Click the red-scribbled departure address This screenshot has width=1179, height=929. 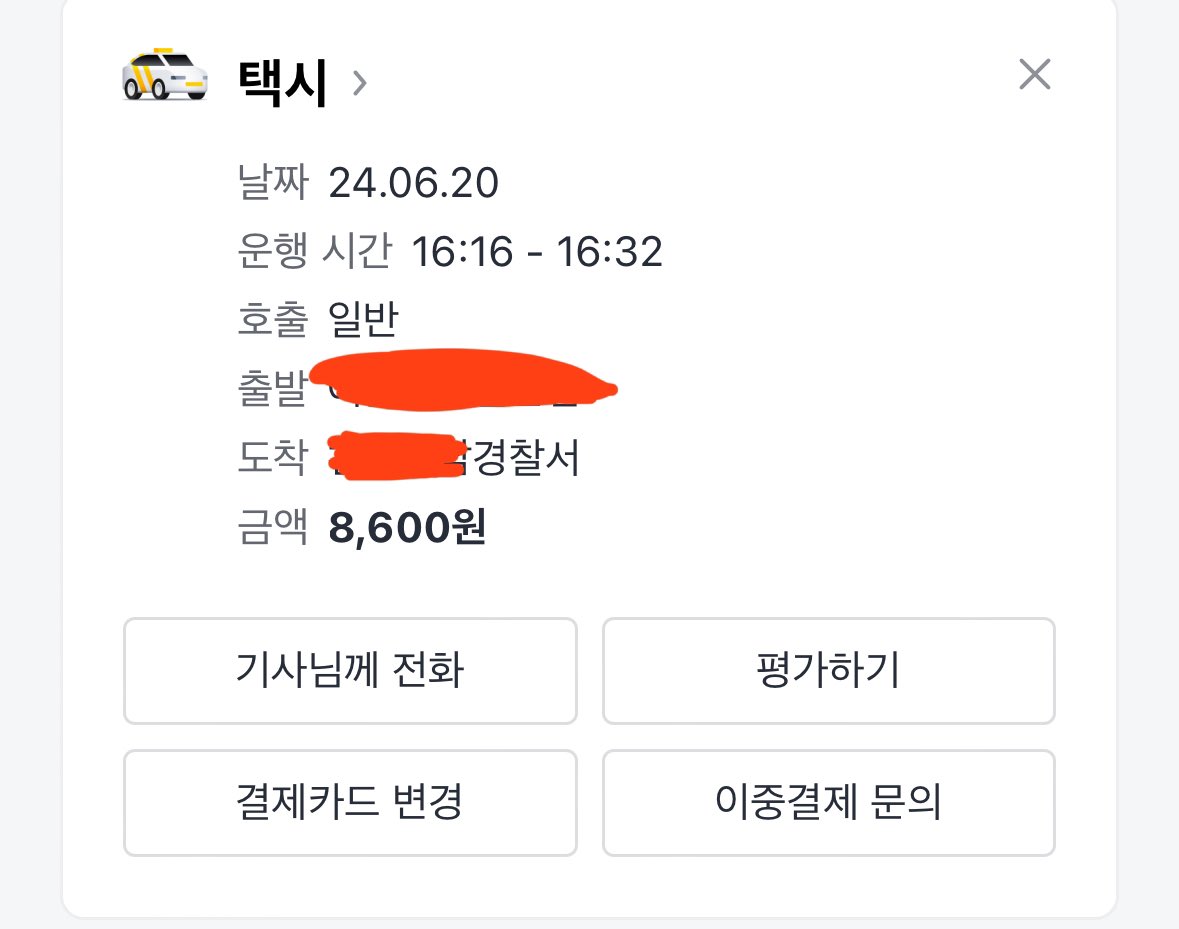pyautogui.click(x=460, y=382)
